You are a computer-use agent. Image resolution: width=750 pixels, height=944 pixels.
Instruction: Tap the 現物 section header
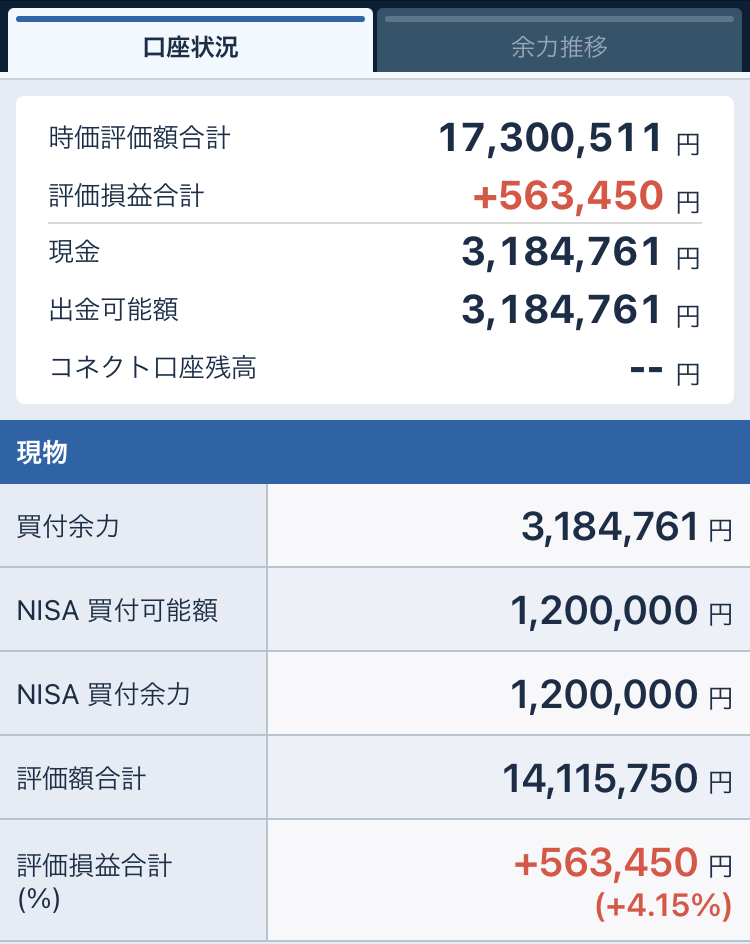[x=374, y=452]
